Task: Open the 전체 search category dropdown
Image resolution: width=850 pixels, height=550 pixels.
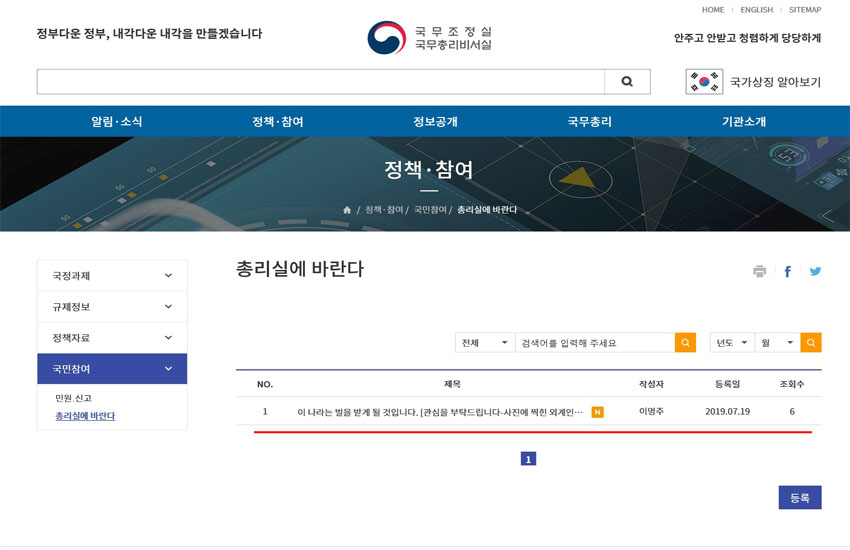Action: (x=484, y=343)
